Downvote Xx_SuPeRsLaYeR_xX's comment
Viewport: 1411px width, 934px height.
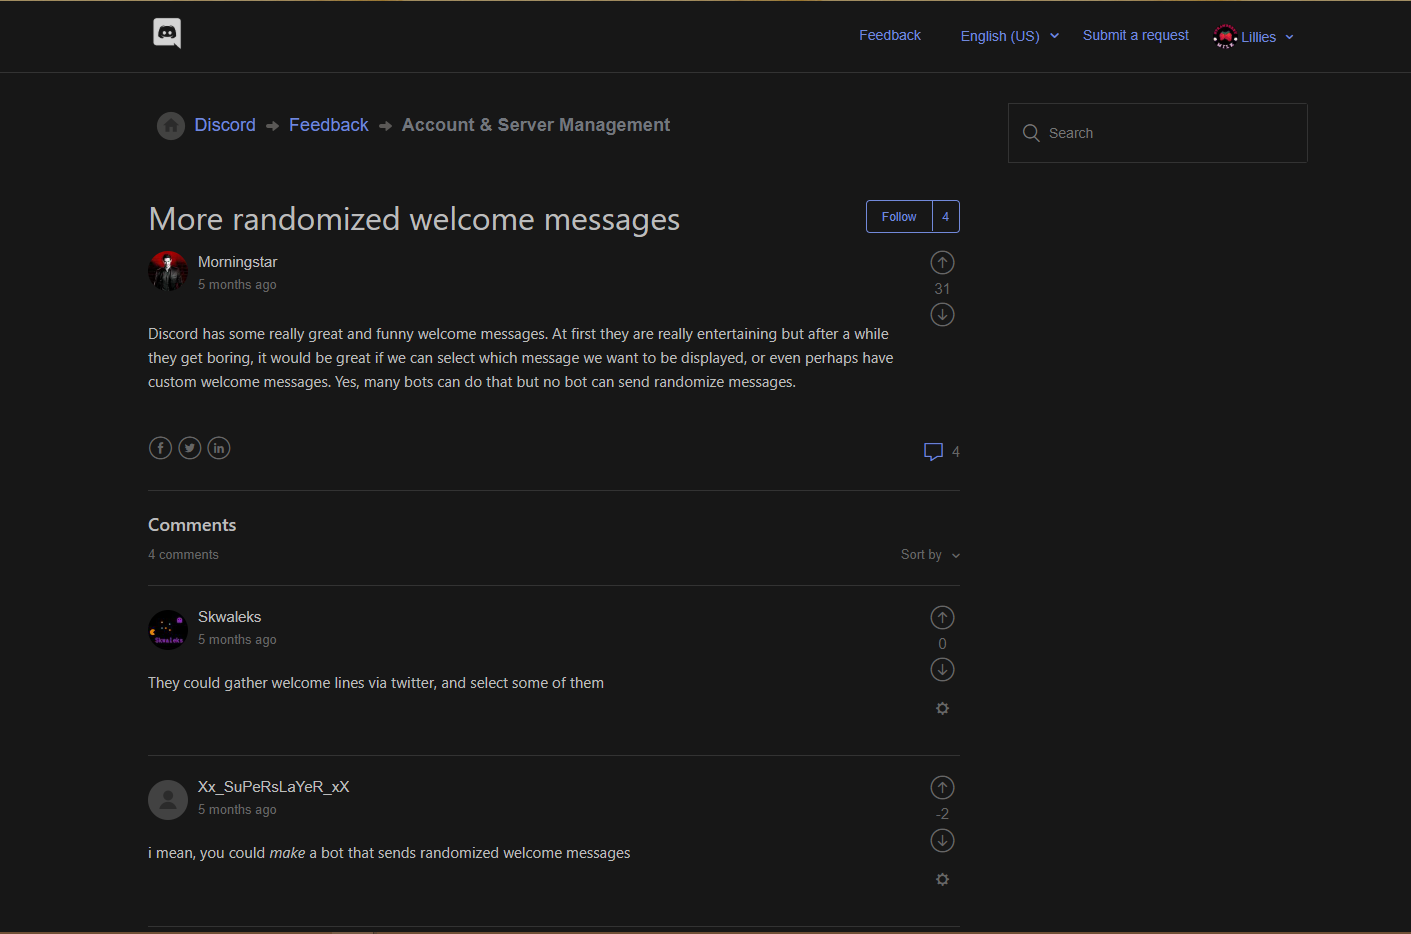(x=941, y=840)
